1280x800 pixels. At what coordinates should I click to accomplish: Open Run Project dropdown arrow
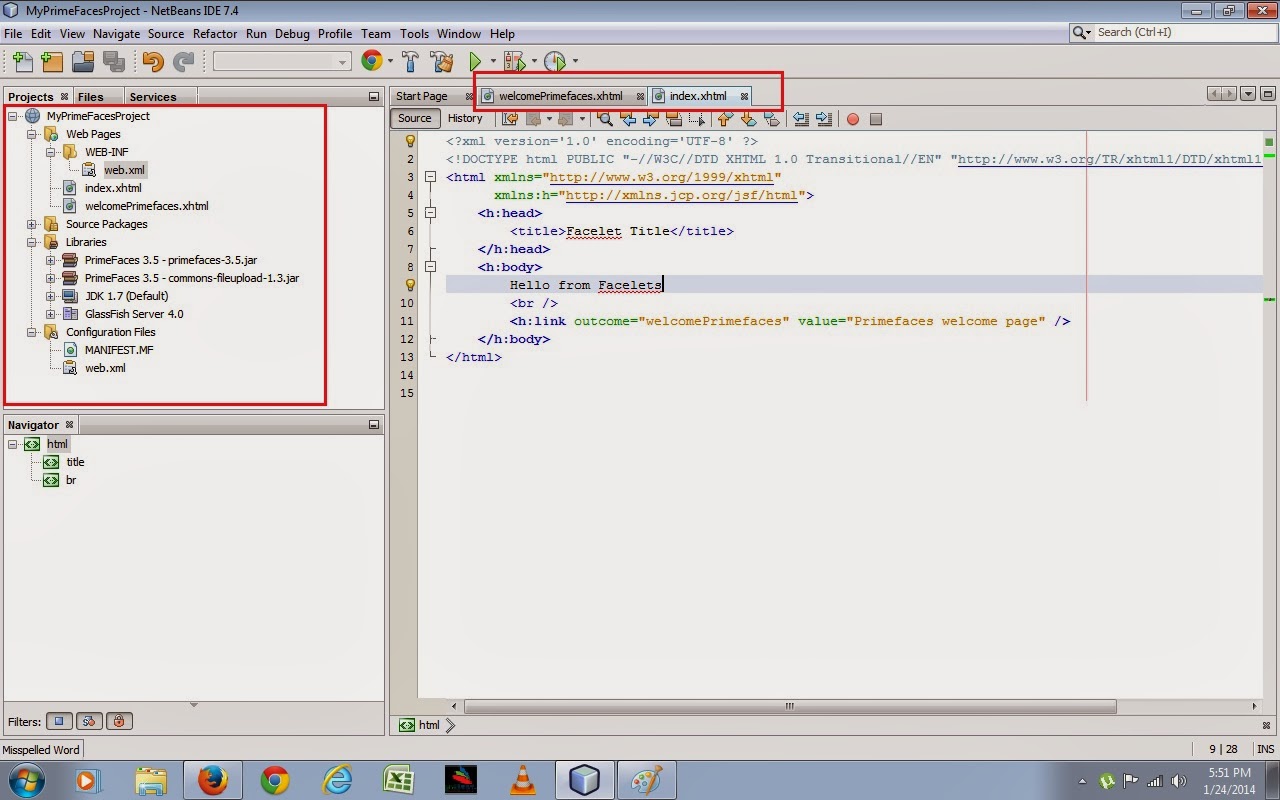(x=493, y=62)
